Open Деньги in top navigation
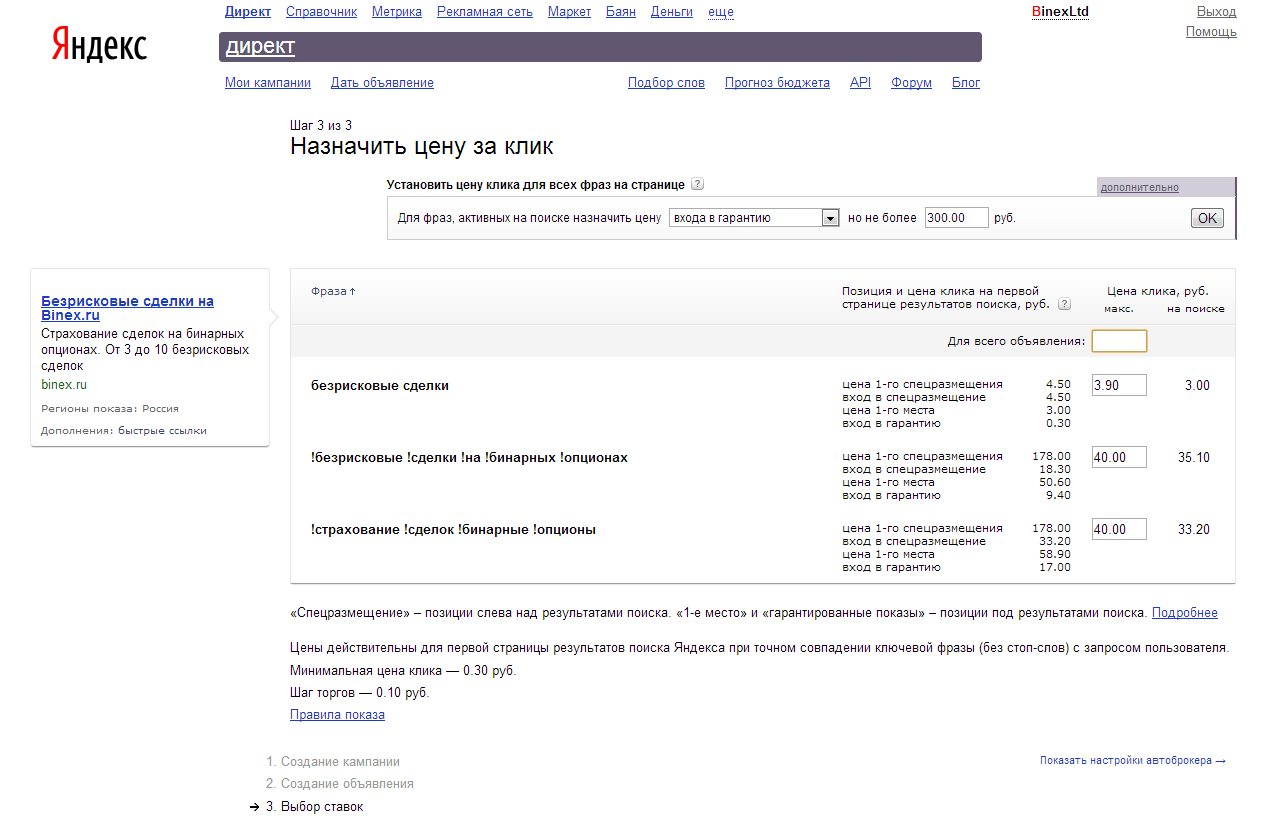This screenshot has height=818, width=1262. pyautogui.click(x=672, y=12)
